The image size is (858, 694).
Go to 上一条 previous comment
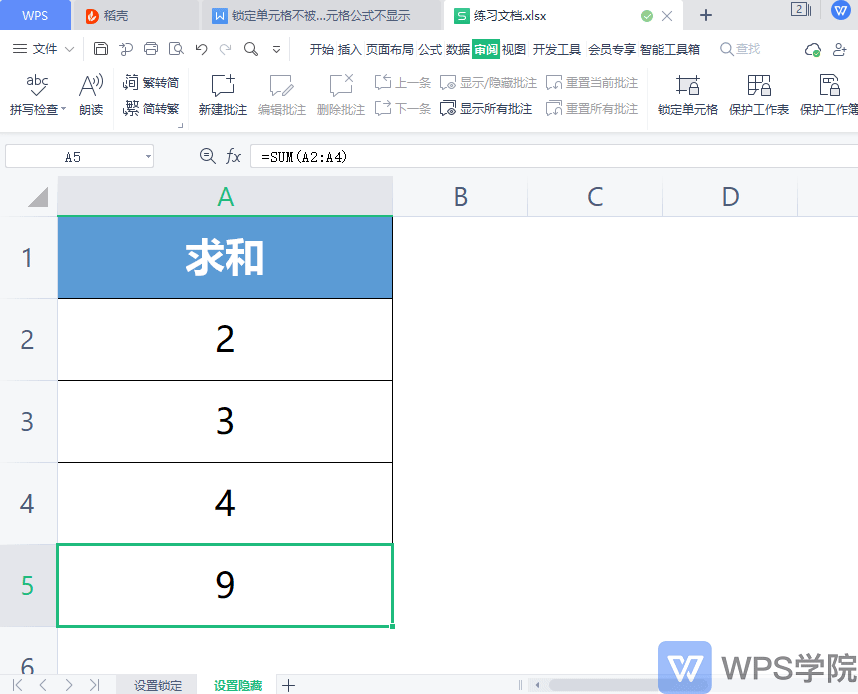point(403,83)
